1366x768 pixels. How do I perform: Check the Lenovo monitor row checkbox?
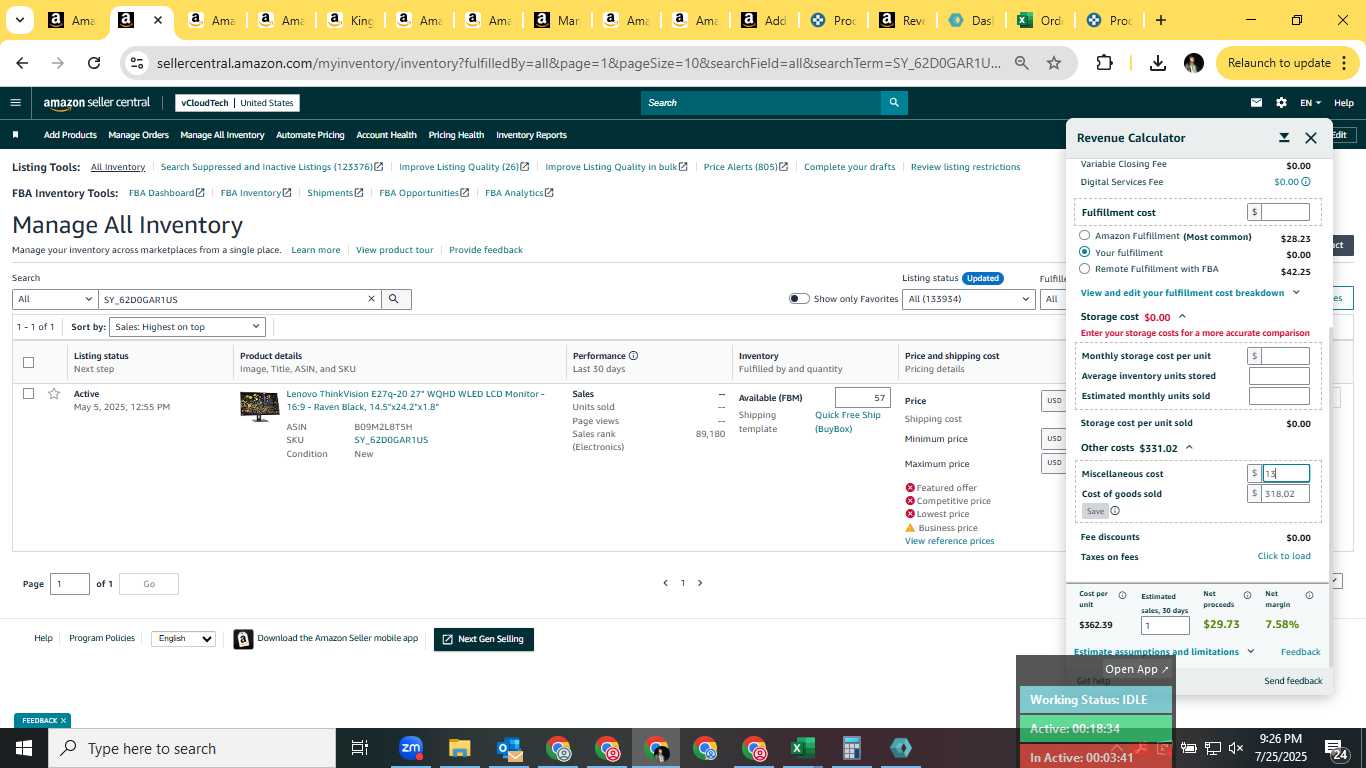click(28, 394)
